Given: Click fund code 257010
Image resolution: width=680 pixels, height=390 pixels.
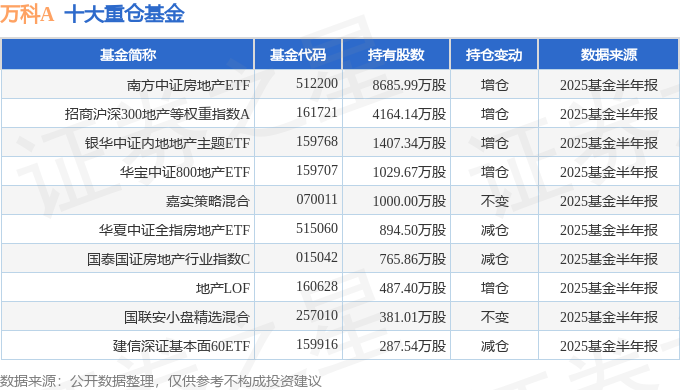Looking at the screenshot, I should [x=317, y=315].
